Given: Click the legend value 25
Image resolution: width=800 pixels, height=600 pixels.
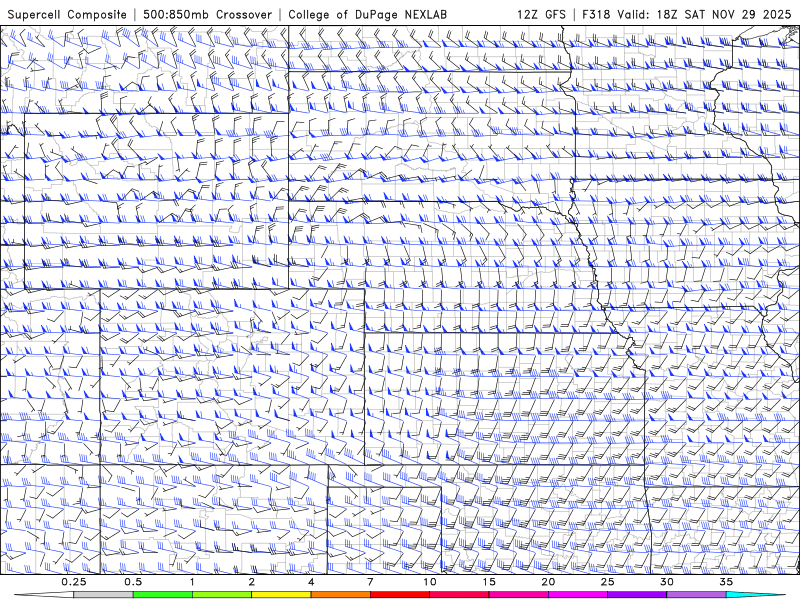Looking at the screenshot, I should tap(607, 582).
